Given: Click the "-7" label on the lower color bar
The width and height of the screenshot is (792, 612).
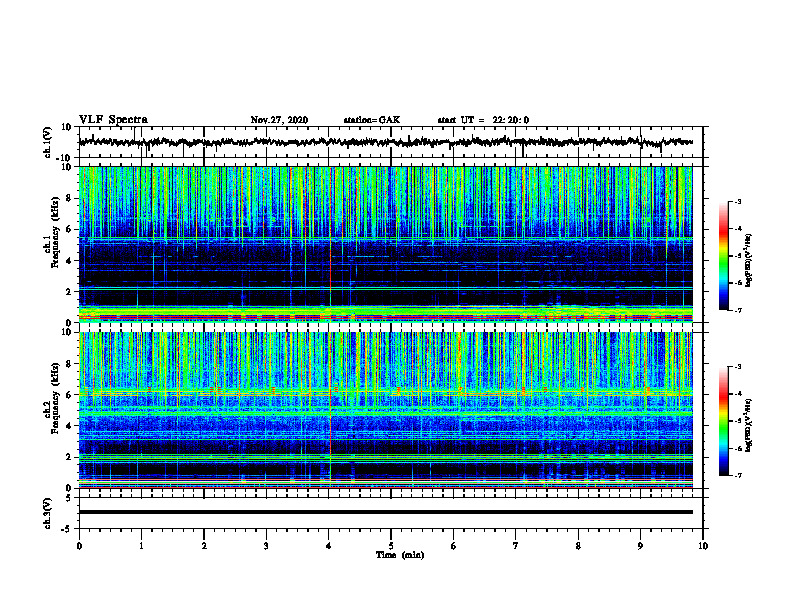Looking at the screenshot, I should [738, 476].
